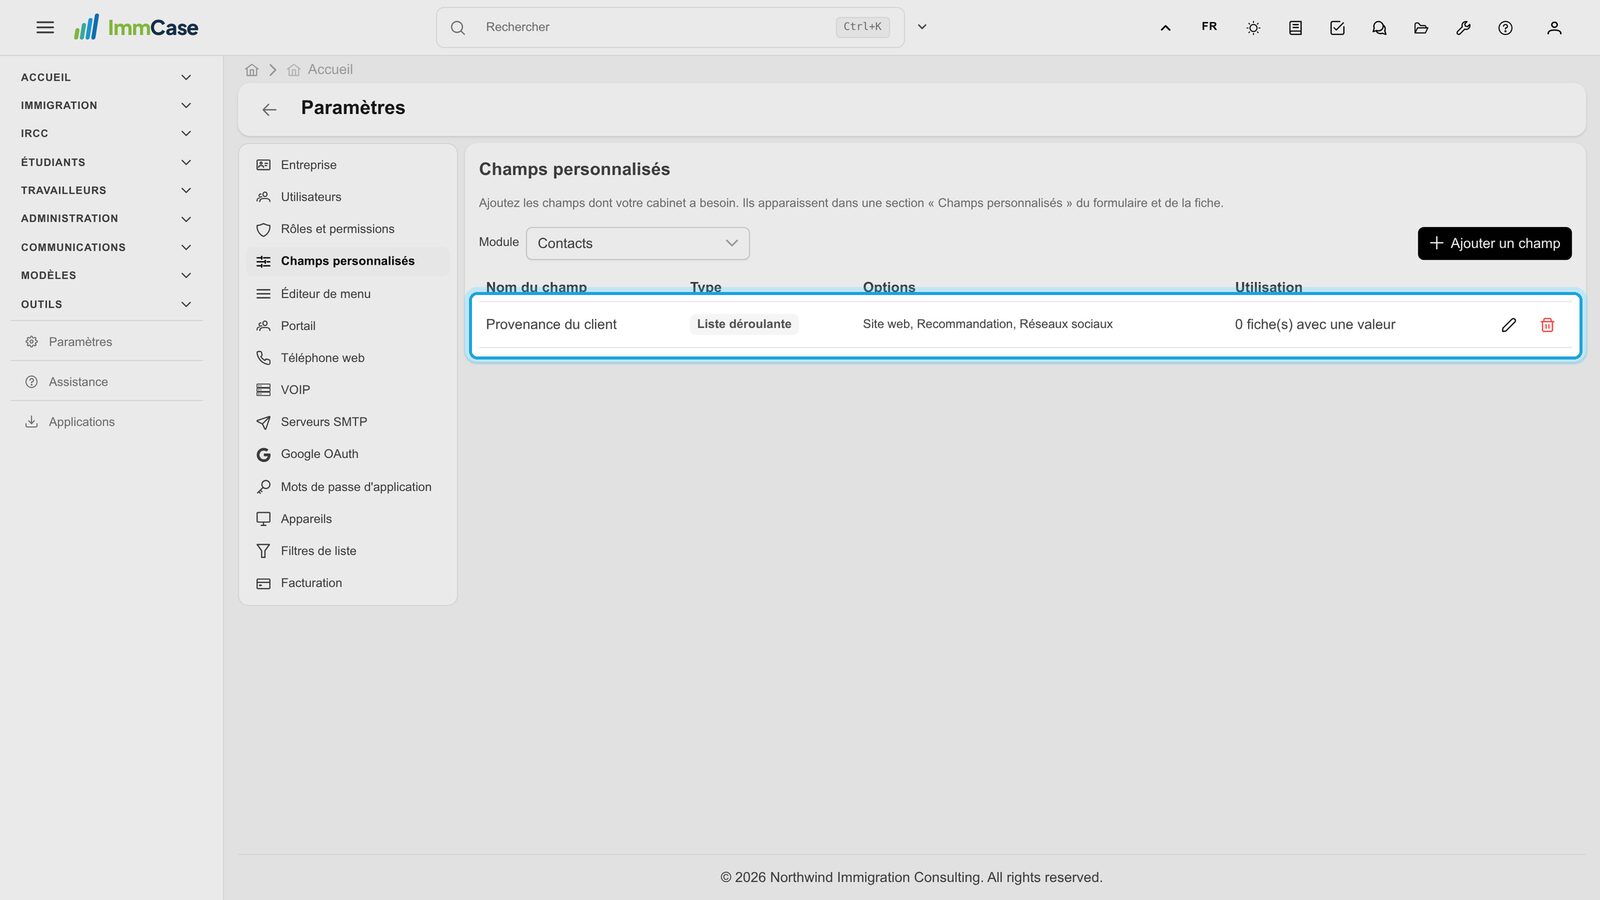Click Ajouter un champ button
Image resolution: width=1600 pixels, height=900 pixels.
1495,243
